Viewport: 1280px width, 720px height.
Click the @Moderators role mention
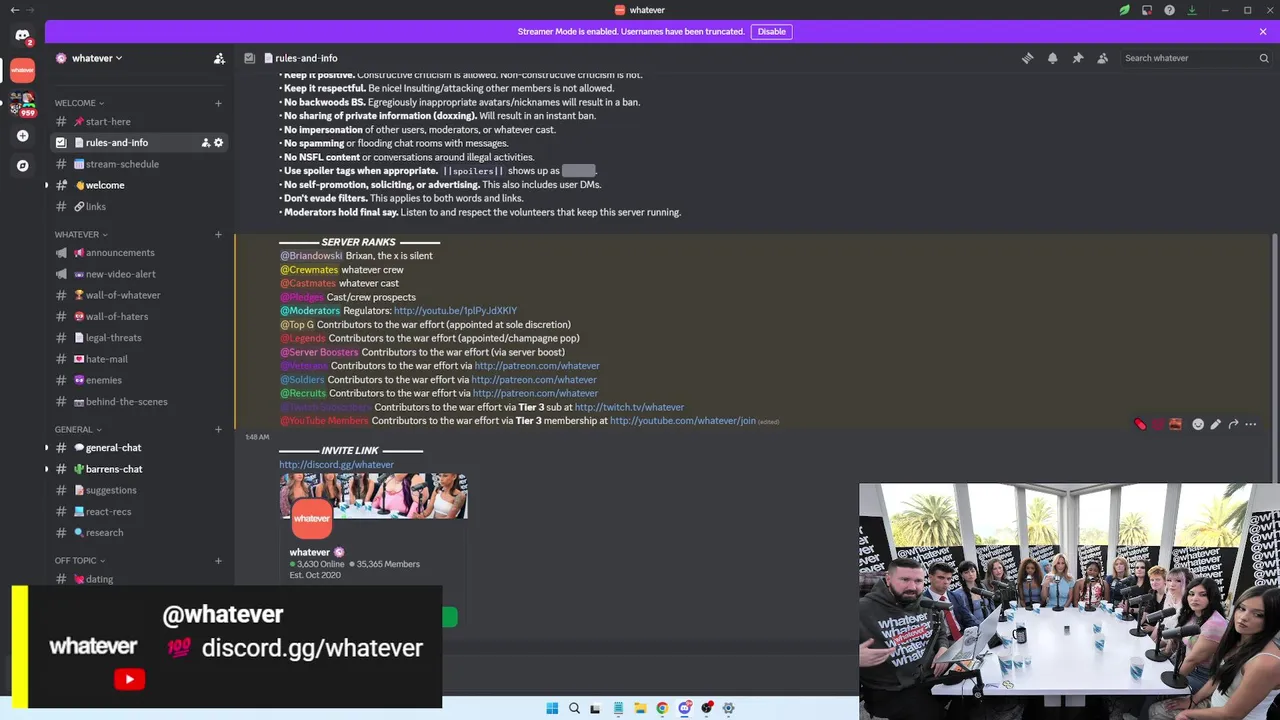pos(310,311)
